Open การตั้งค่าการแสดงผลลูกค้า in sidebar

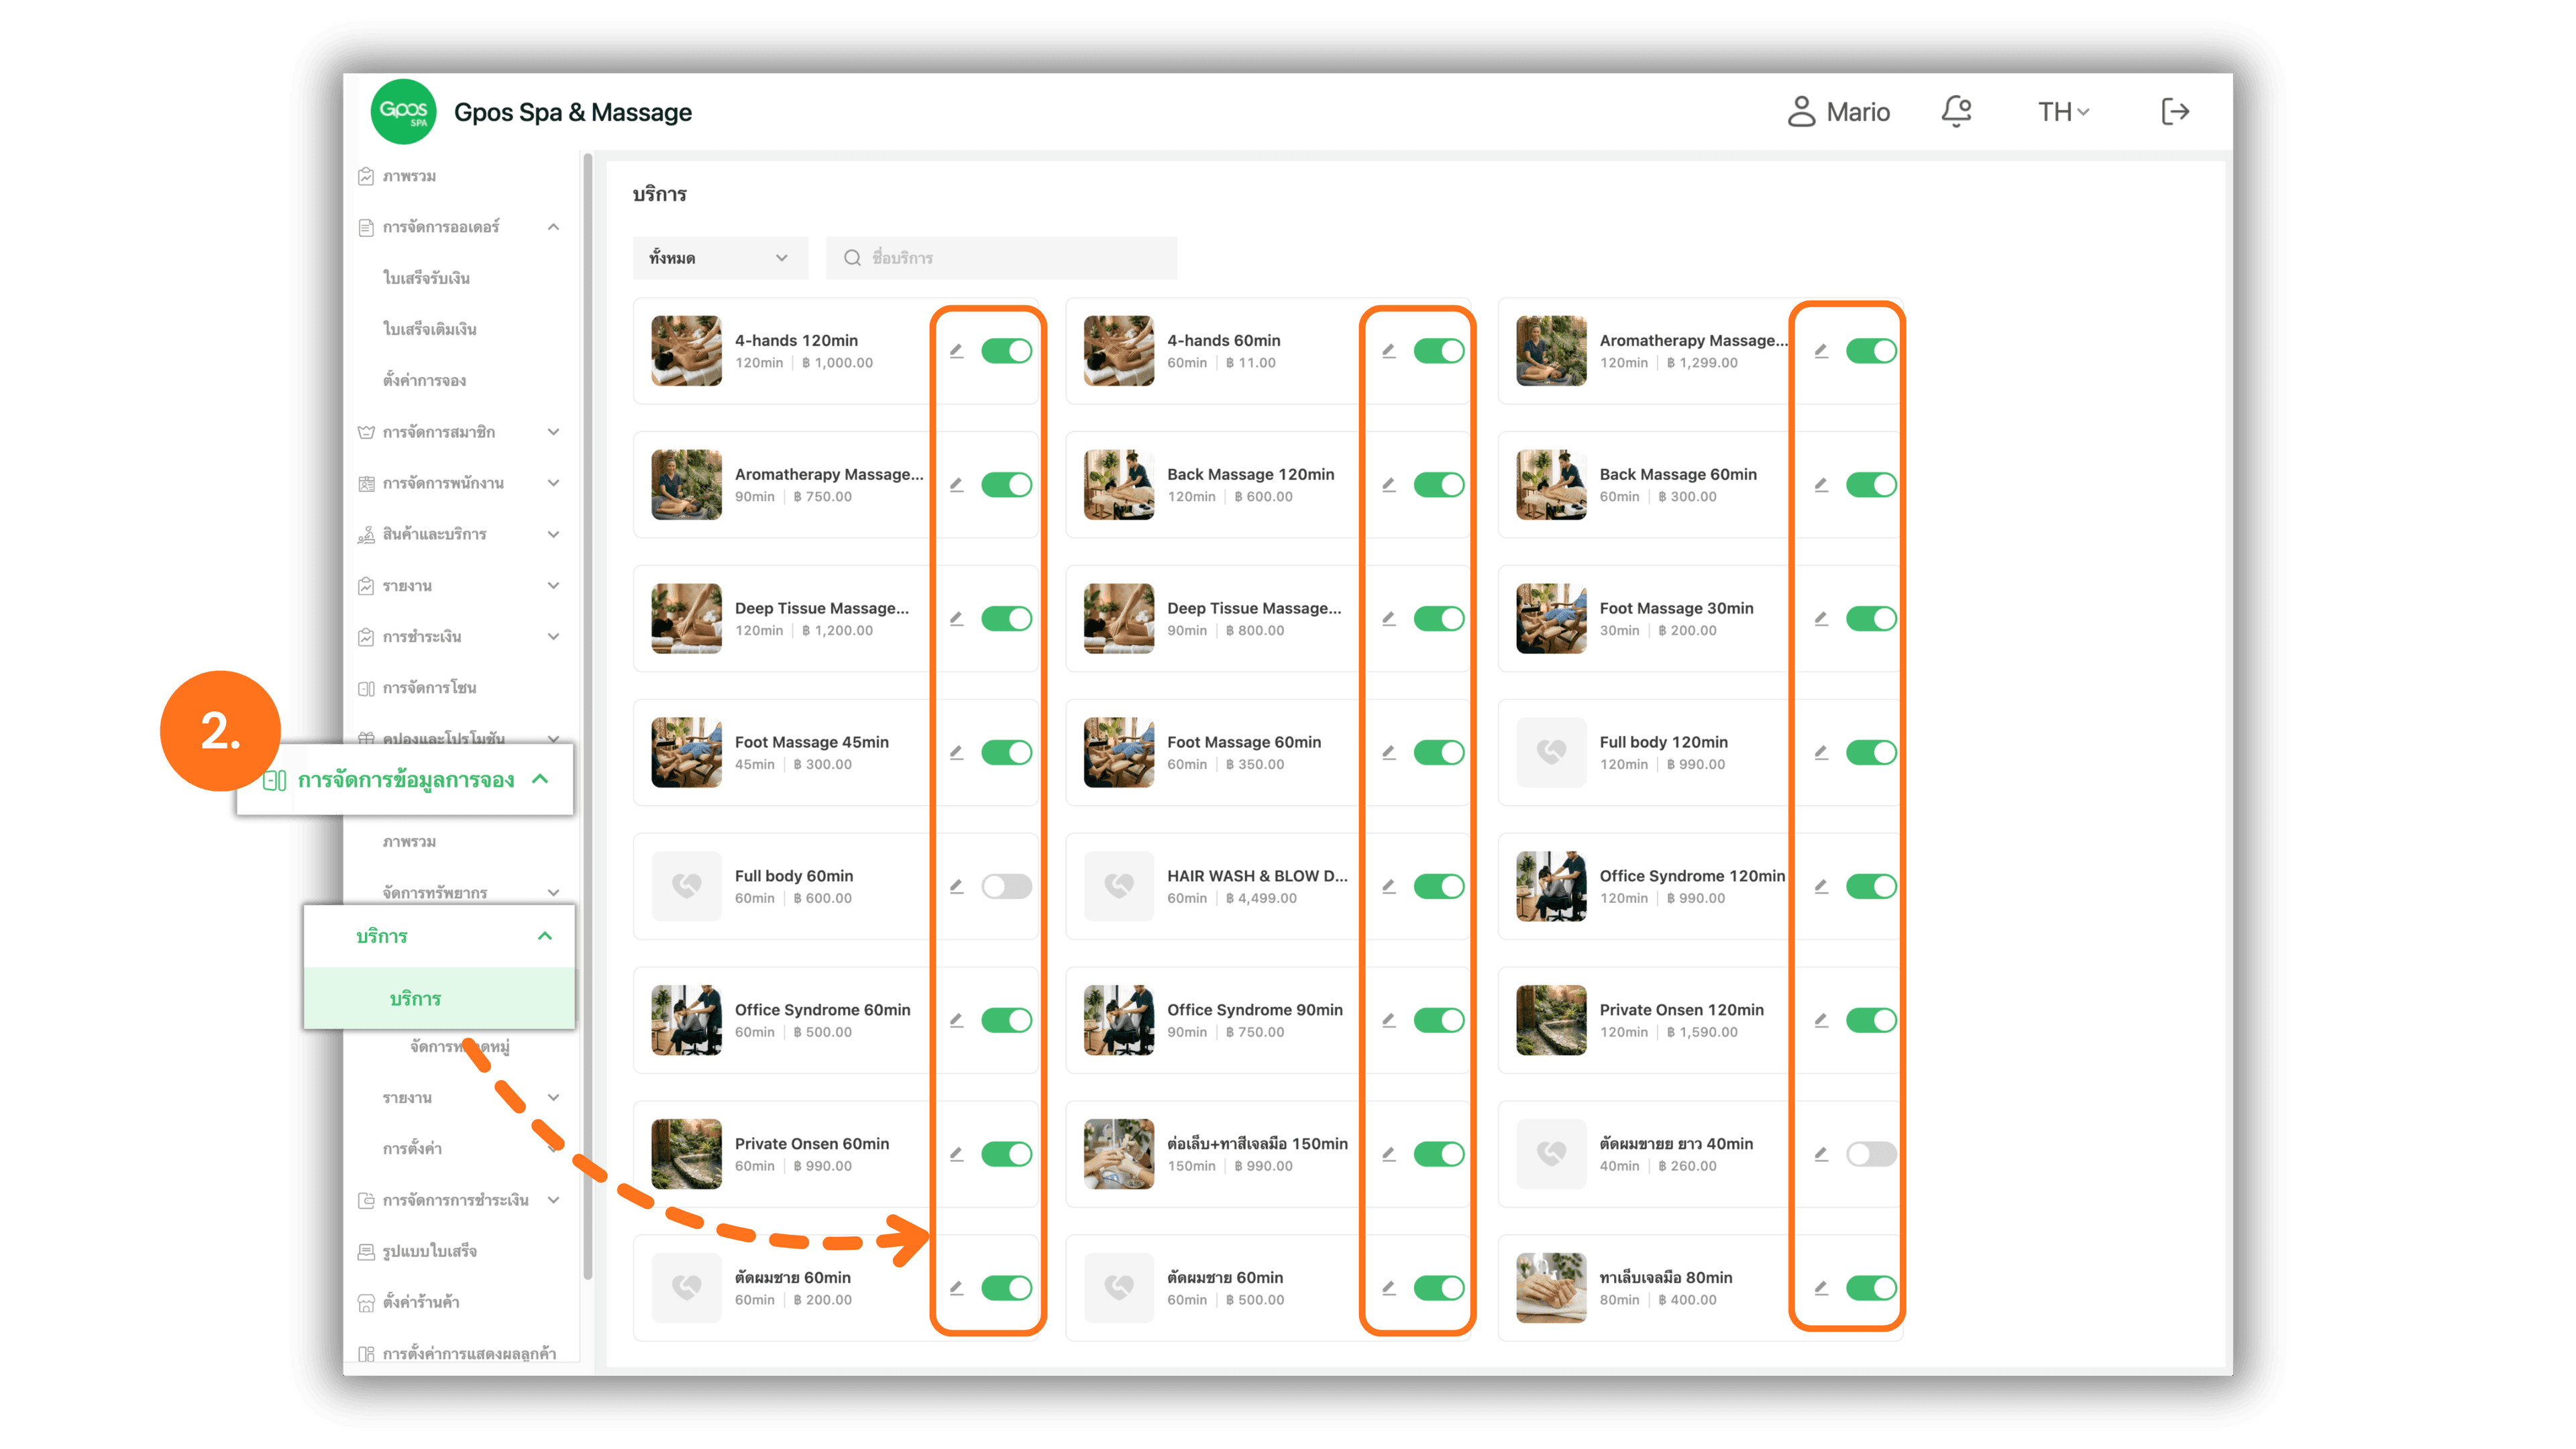coord(457,1354)
